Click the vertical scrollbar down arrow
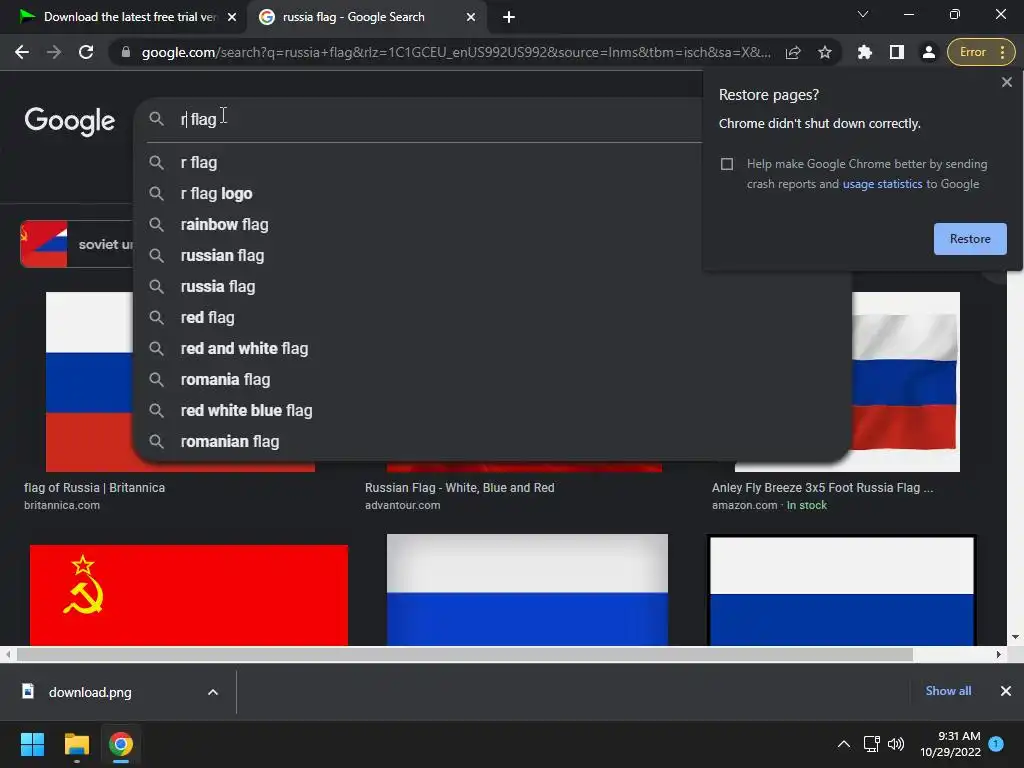This screenshot has height=768, width=1024. click(1015, 637)
